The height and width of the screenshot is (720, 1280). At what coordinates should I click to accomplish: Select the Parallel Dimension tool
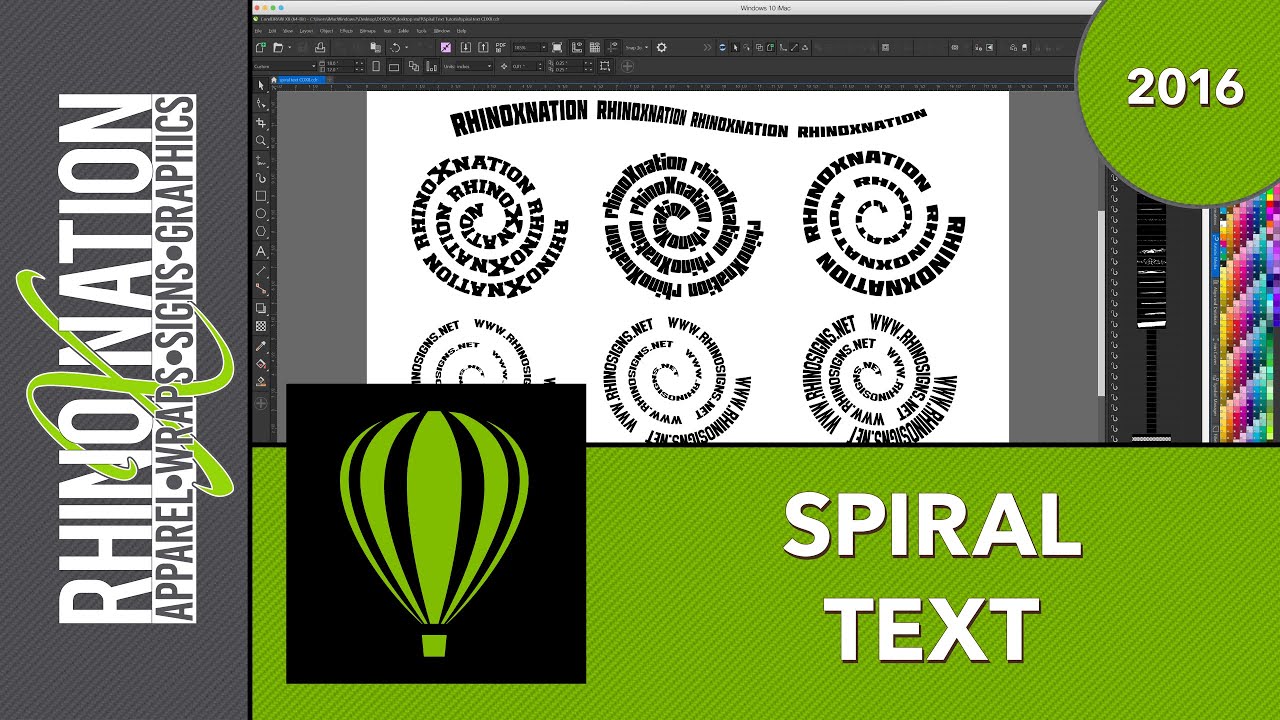click(x=261, y=270)
